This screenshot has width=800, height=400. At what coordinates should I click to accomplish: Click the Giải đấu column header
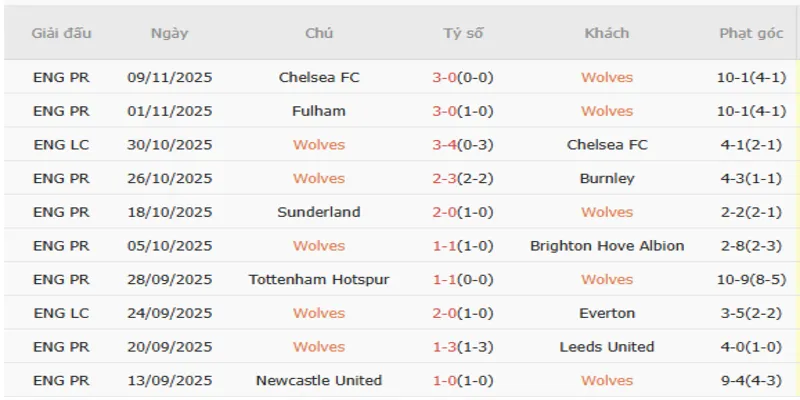pyautogui.click(x=61, y=33)
